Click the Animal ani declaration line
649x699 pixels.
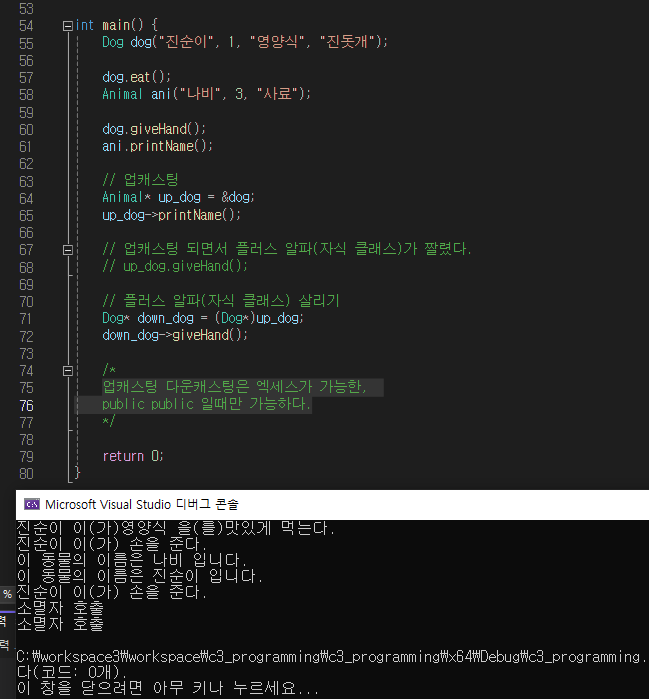(x=206, y=94)
